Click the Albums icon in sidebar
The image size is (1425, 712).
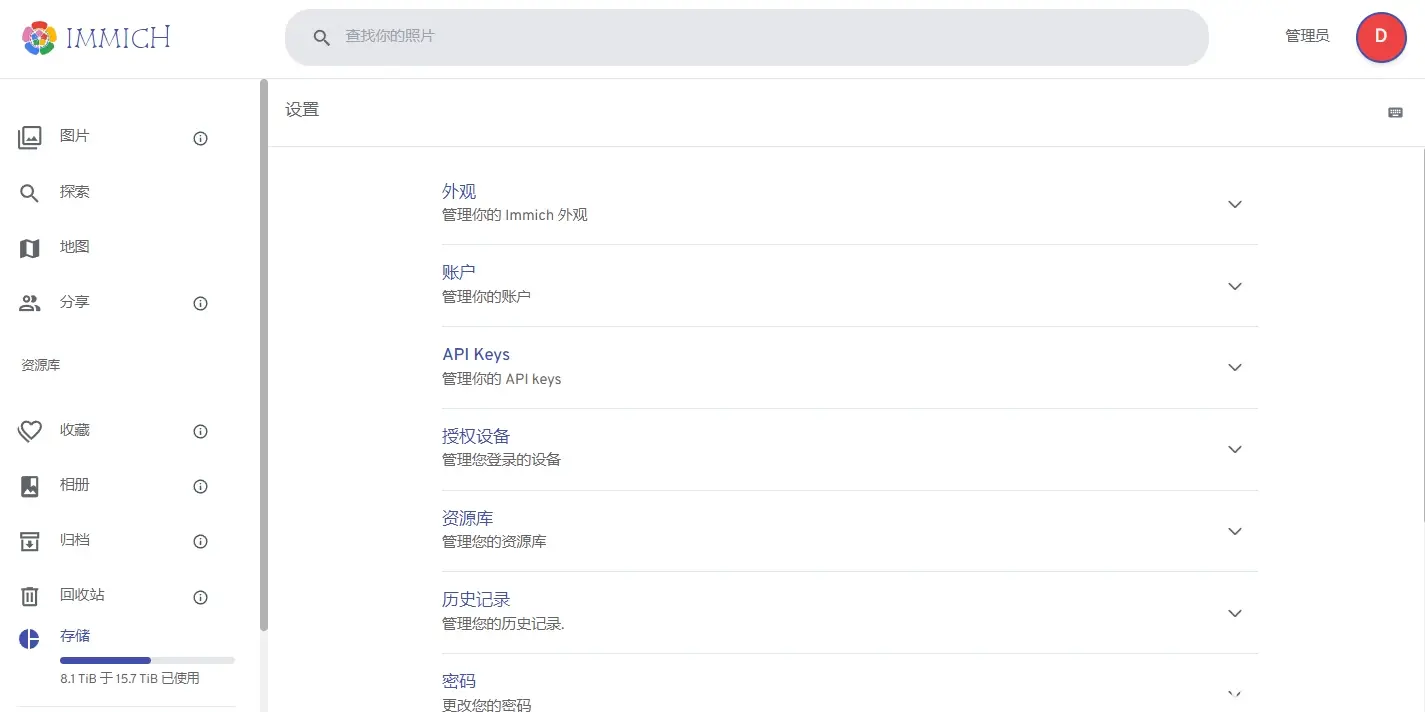[30, 486]
